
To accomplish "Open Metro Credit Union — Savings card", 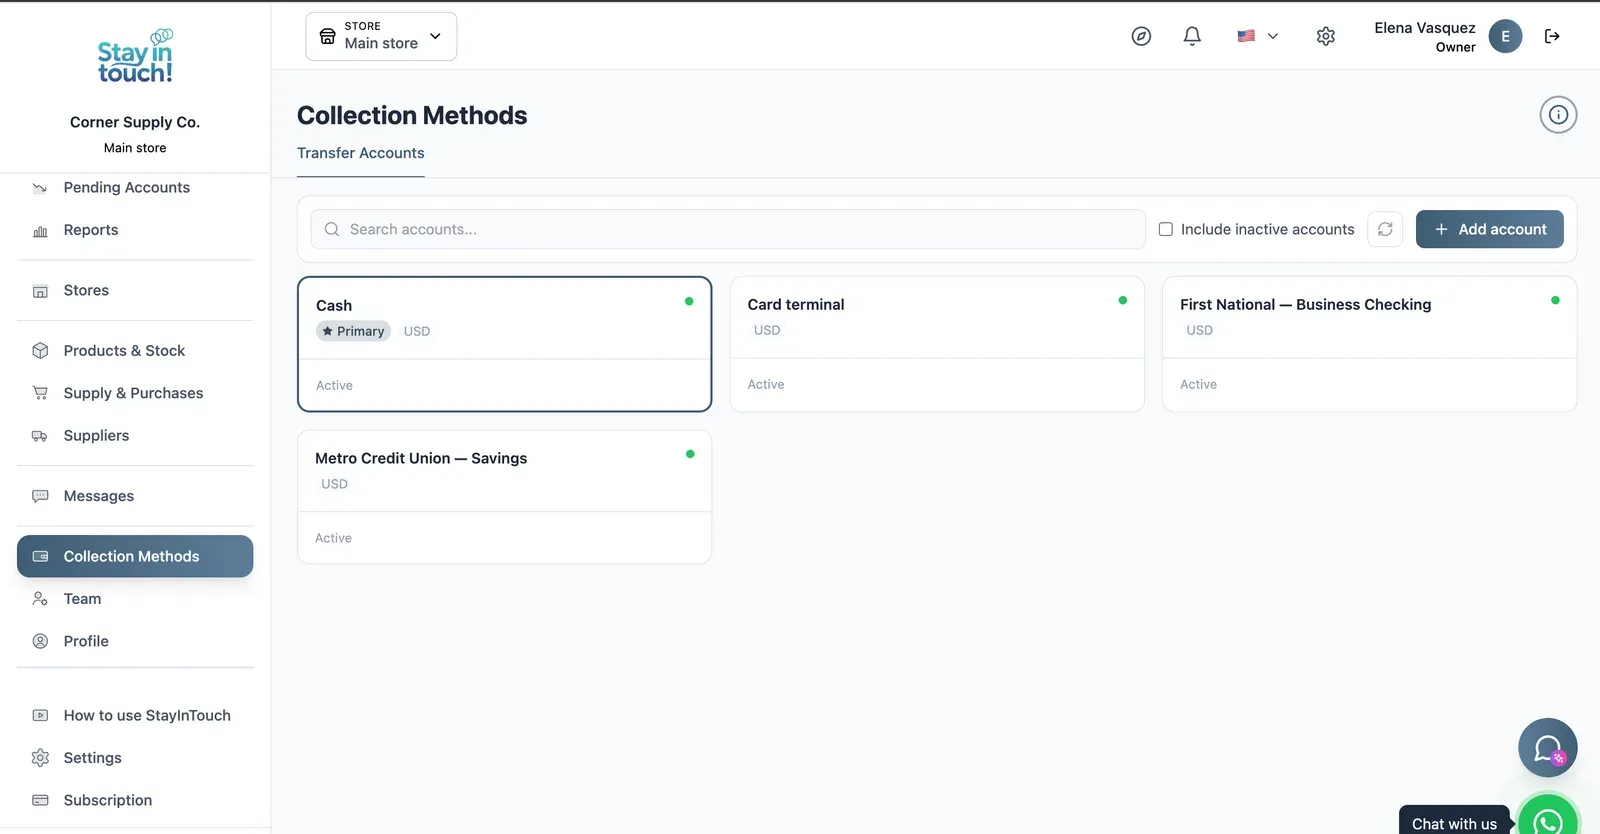I will pyautogui.click(x=504, y=497).
